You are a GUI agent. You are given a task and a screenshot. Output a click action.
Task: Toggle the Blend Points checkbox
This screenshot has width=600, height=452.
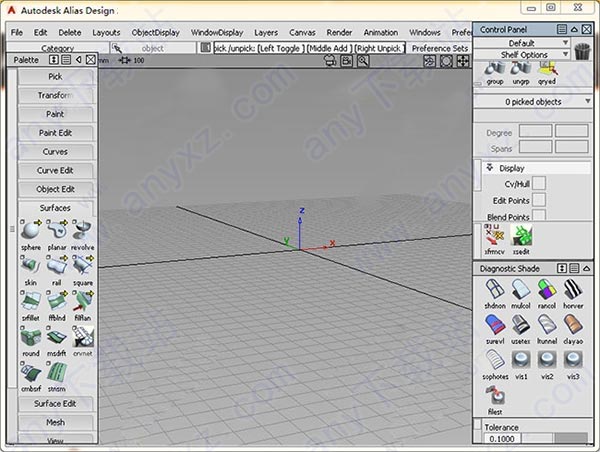539,215
